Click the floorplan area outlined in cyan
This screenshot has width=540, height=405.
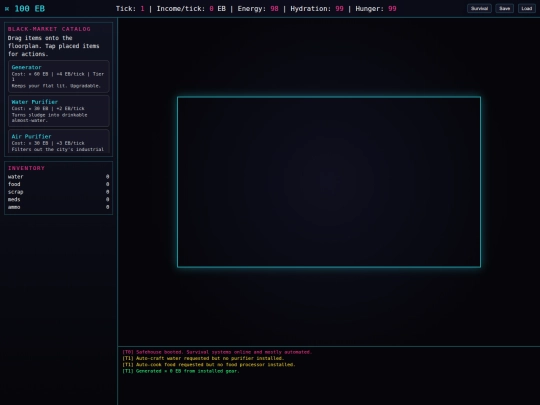(329, 182)
